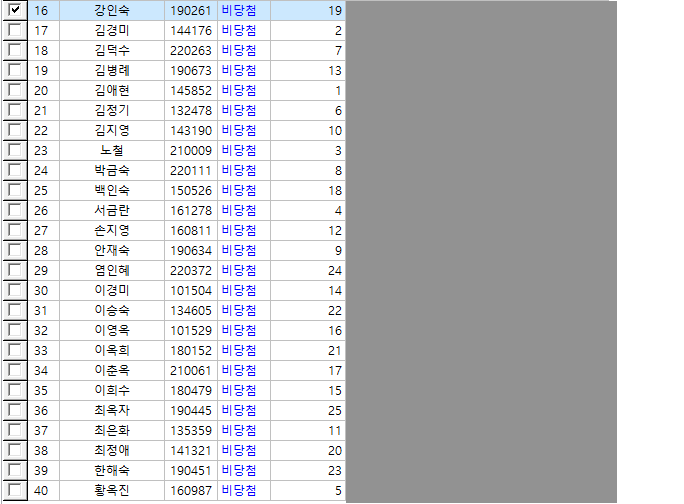This screenshot has height=504, width=684.
Task: Uncheck the checkbox for row 16 강인숙
Action: tap(15, 9)
